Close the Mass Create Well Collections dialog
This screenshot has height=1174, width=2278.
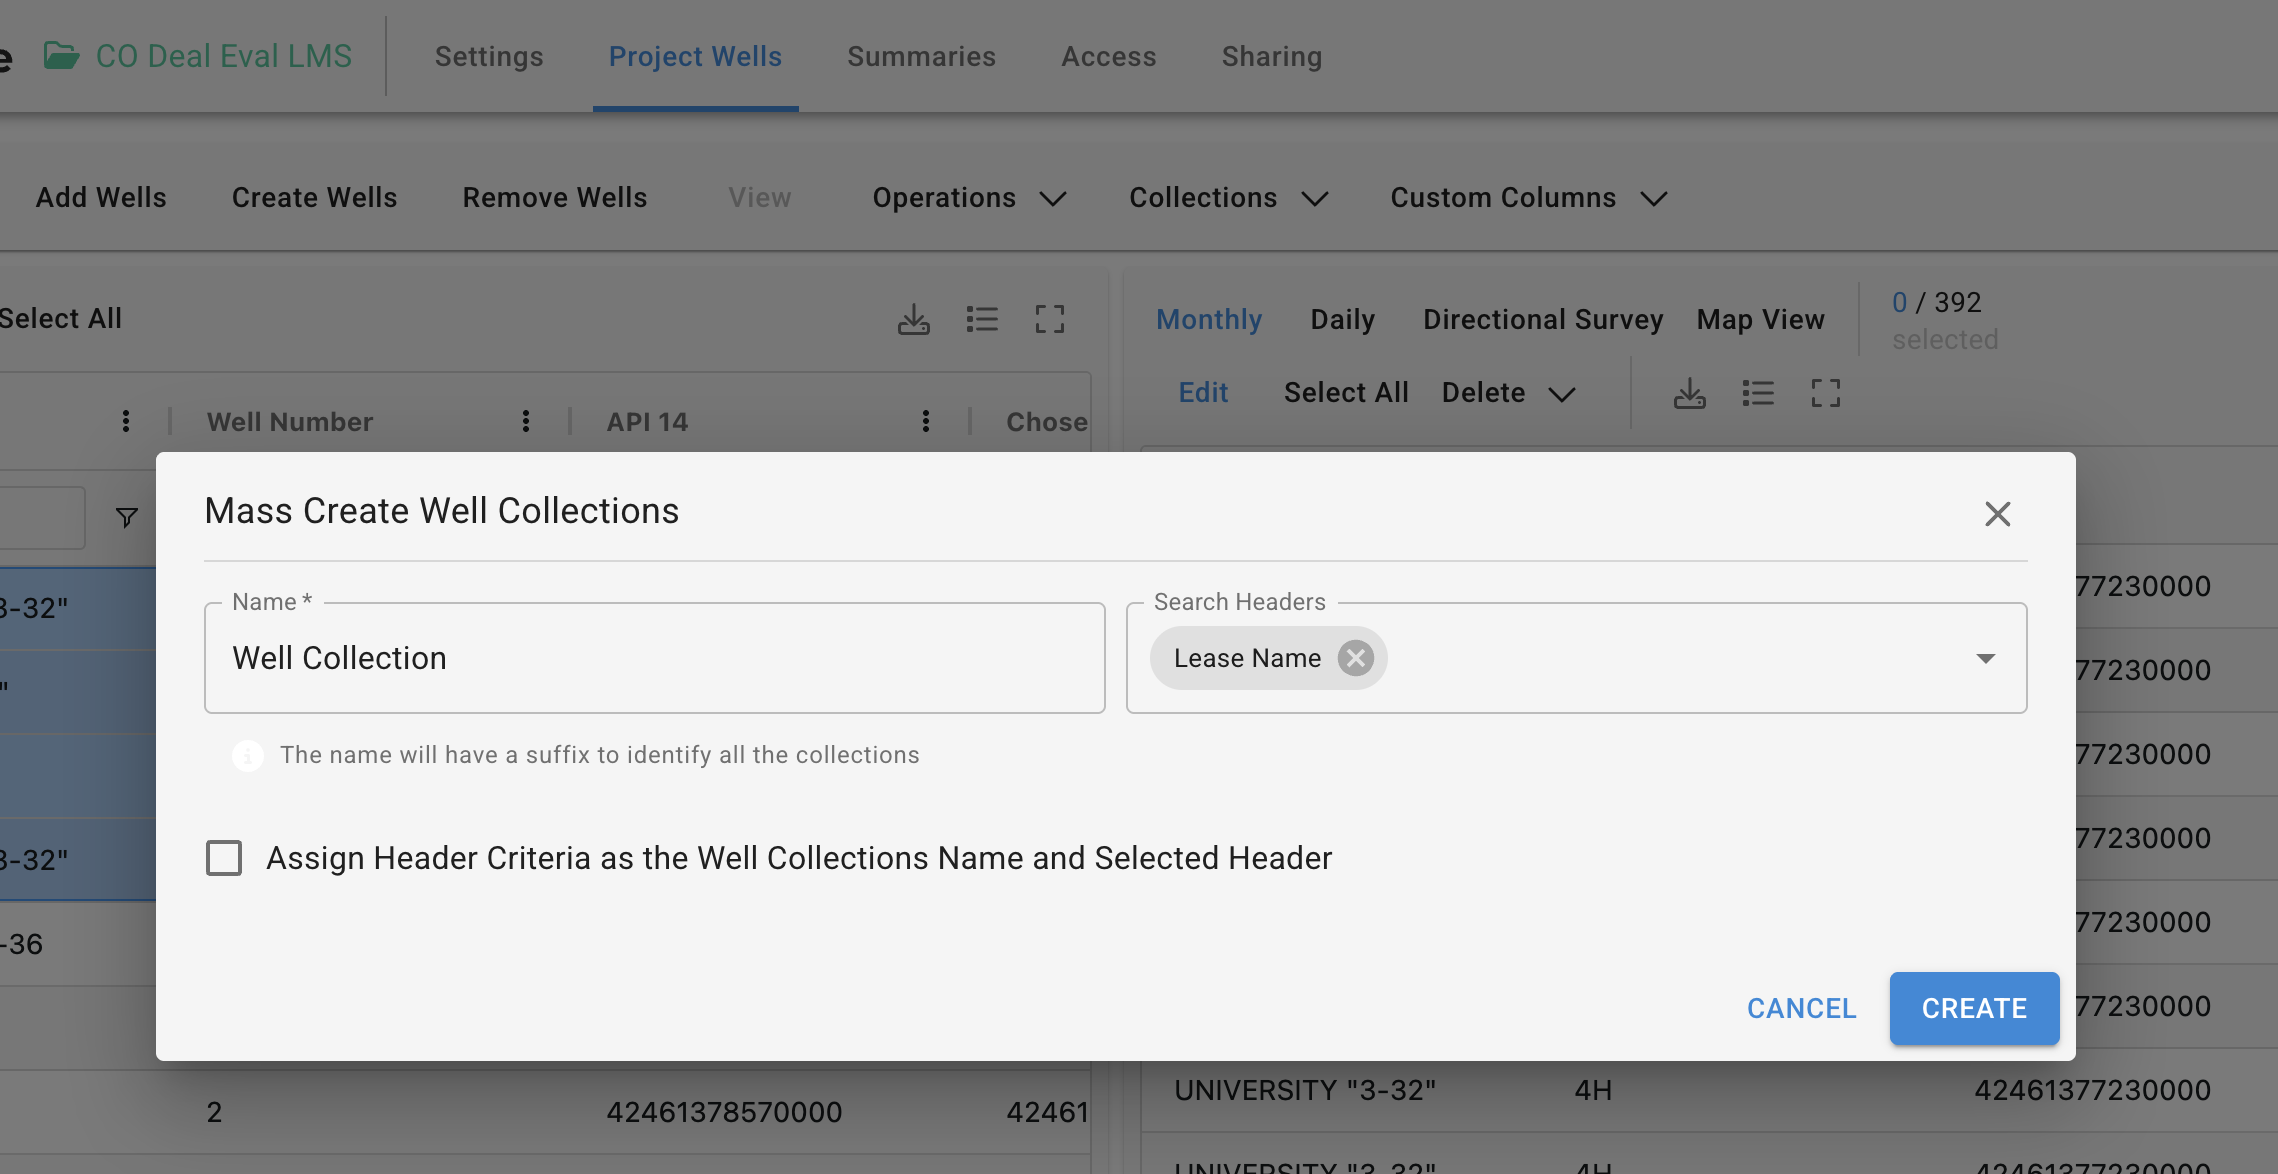point(1997,514)
